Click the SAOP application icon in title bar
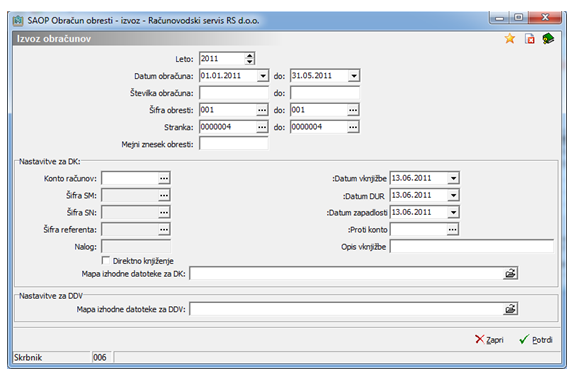 click(x=18, y=20)
